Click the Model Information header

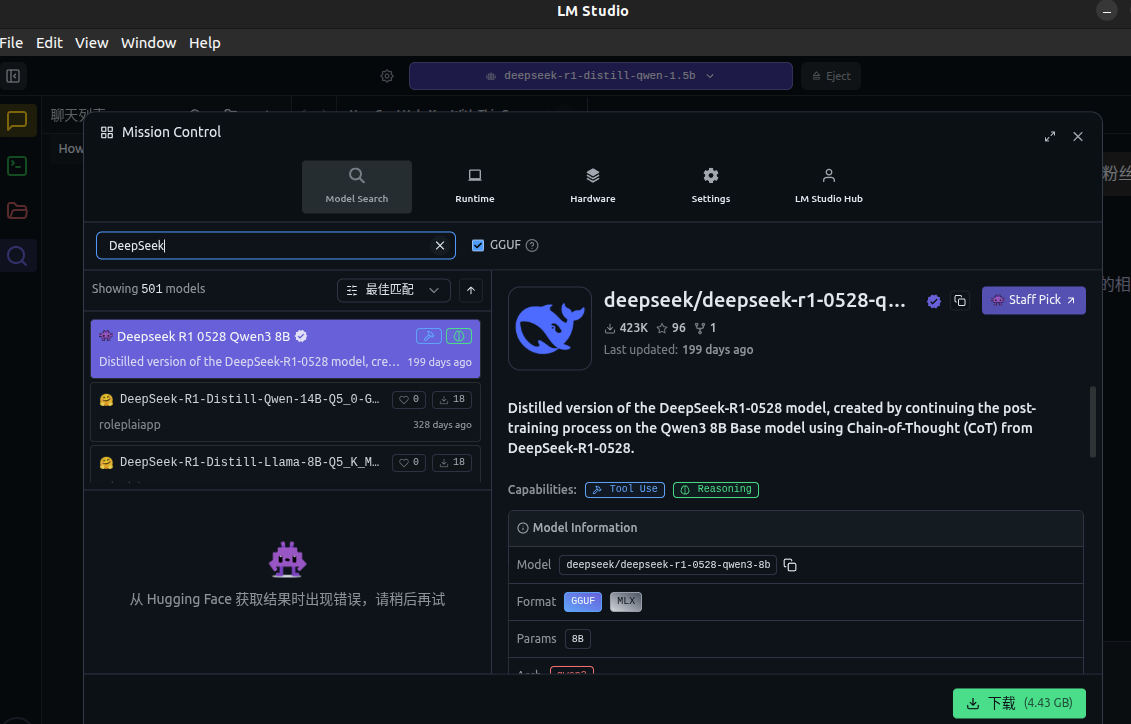796,528
